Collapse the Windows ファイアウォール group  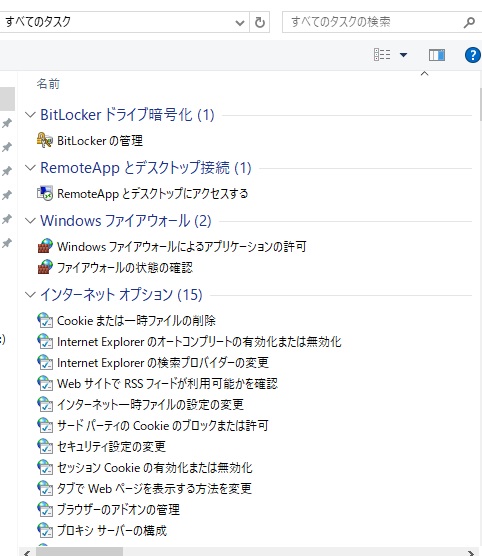(x=31, y=221)
